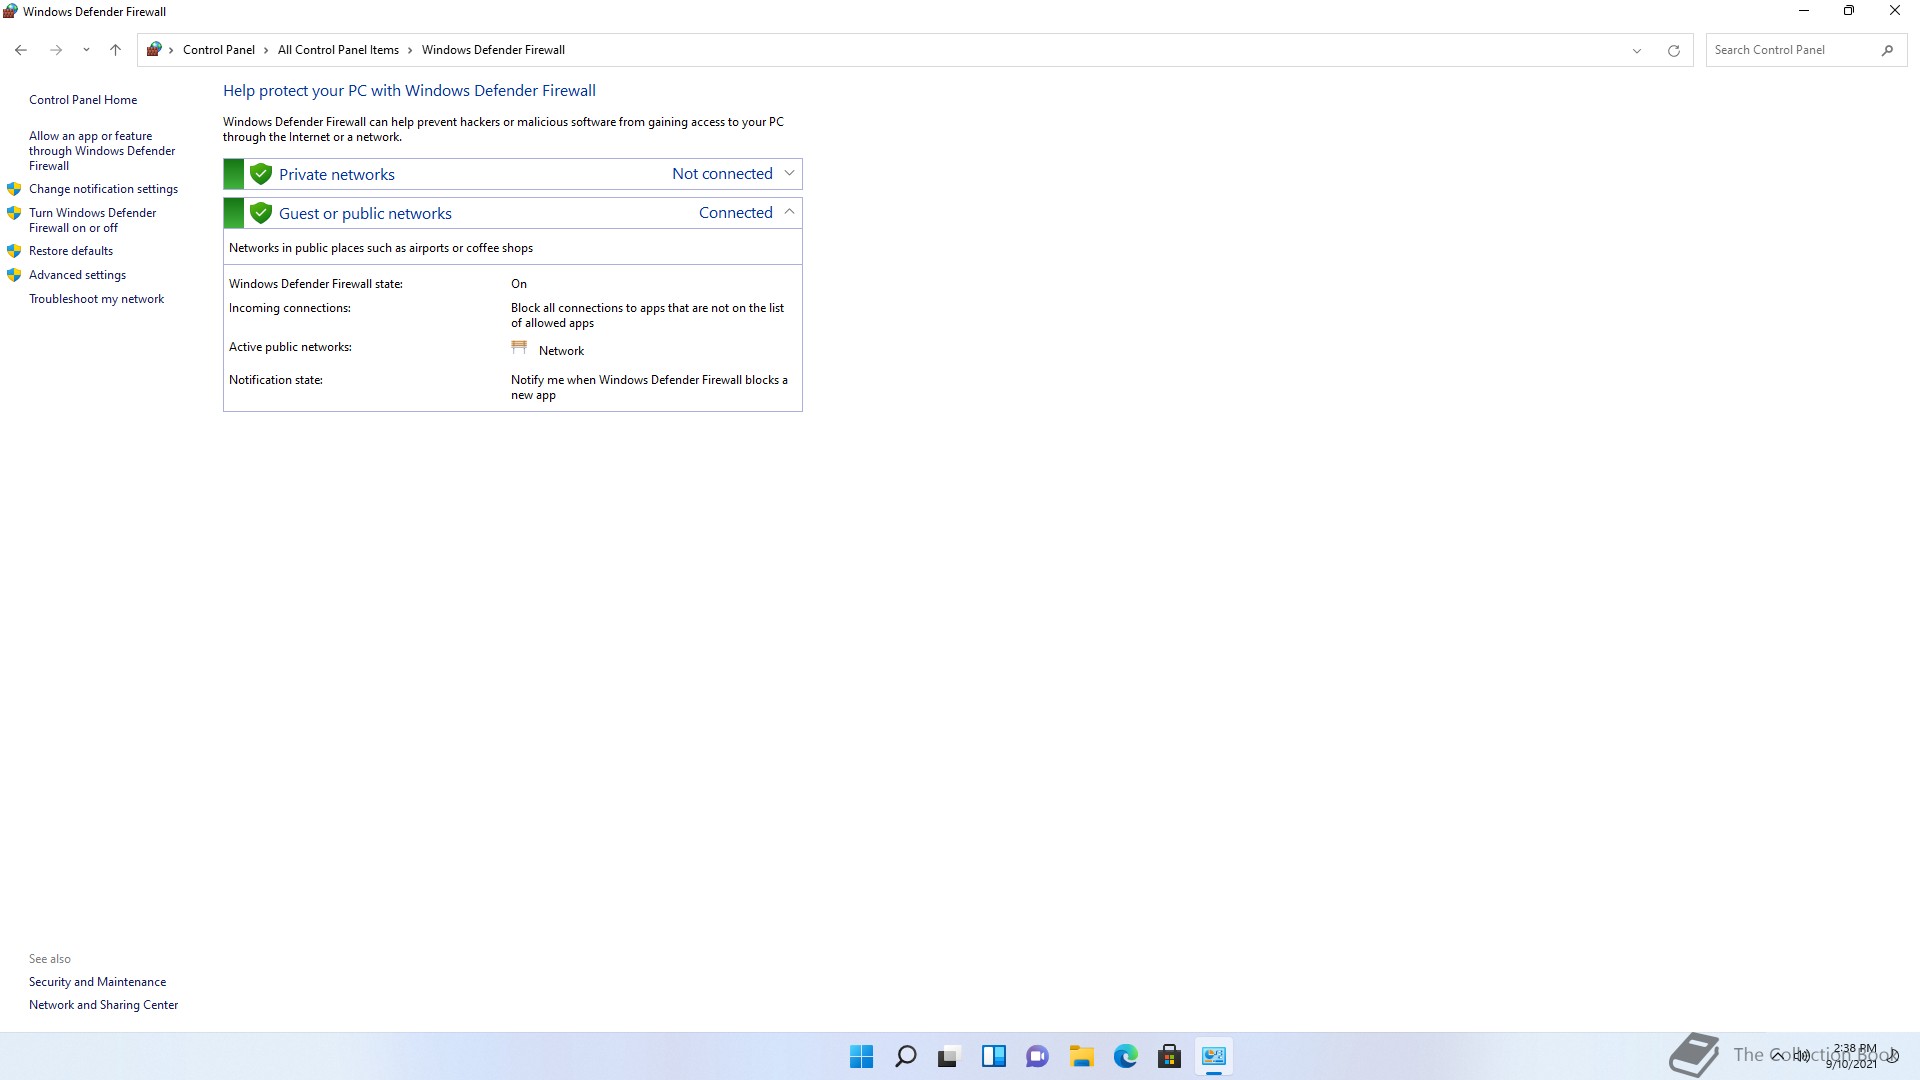Open Microsoft Store from taskbar
The height and width of the screenshot is (1080, 1920).
coord(1169,1057)
